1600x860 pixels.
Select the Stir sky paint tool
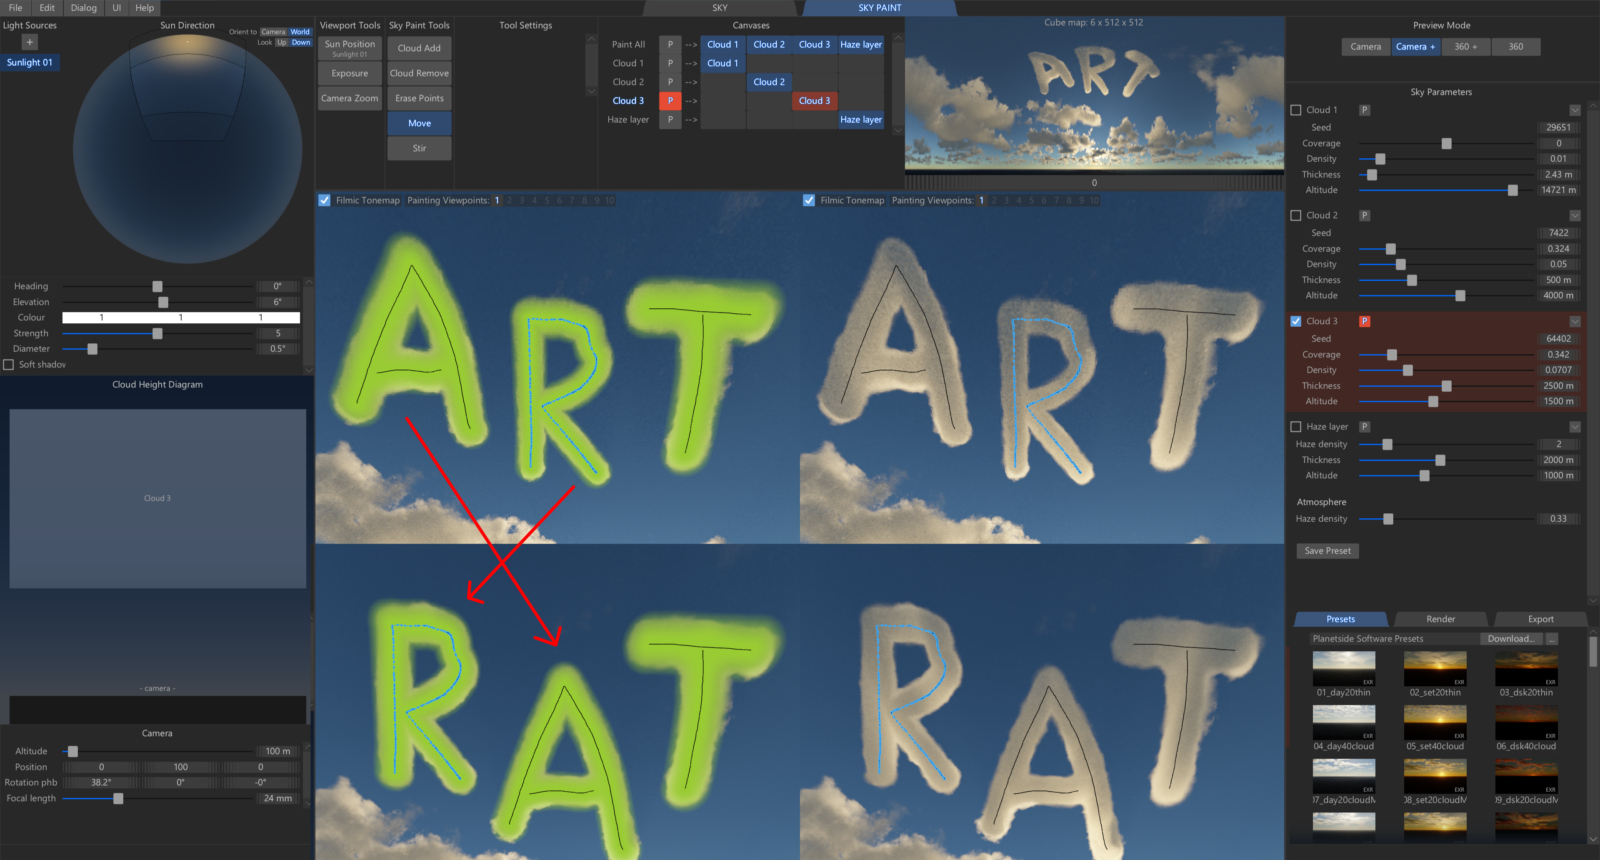pos(419,148)
